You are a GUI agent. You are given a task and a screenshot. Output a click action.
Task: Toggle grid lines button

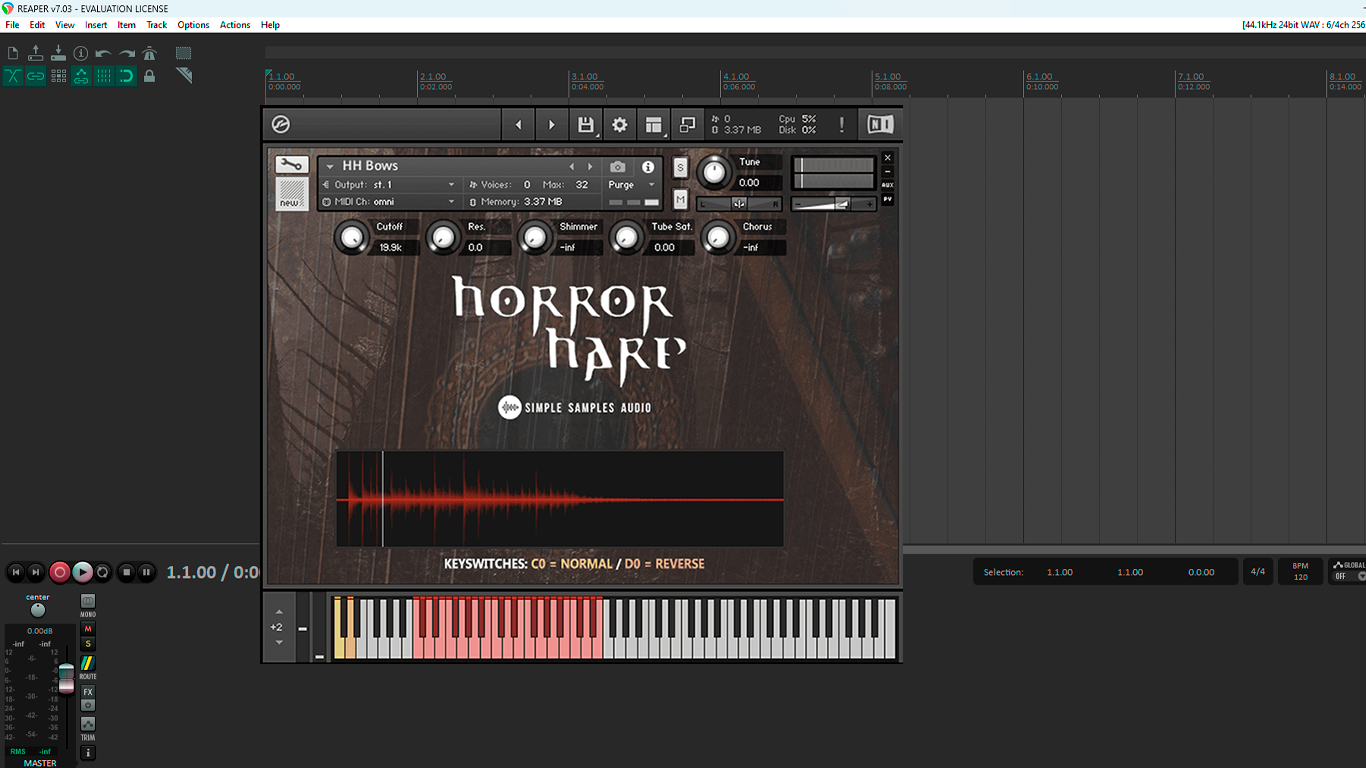click(x=104, y=76)
